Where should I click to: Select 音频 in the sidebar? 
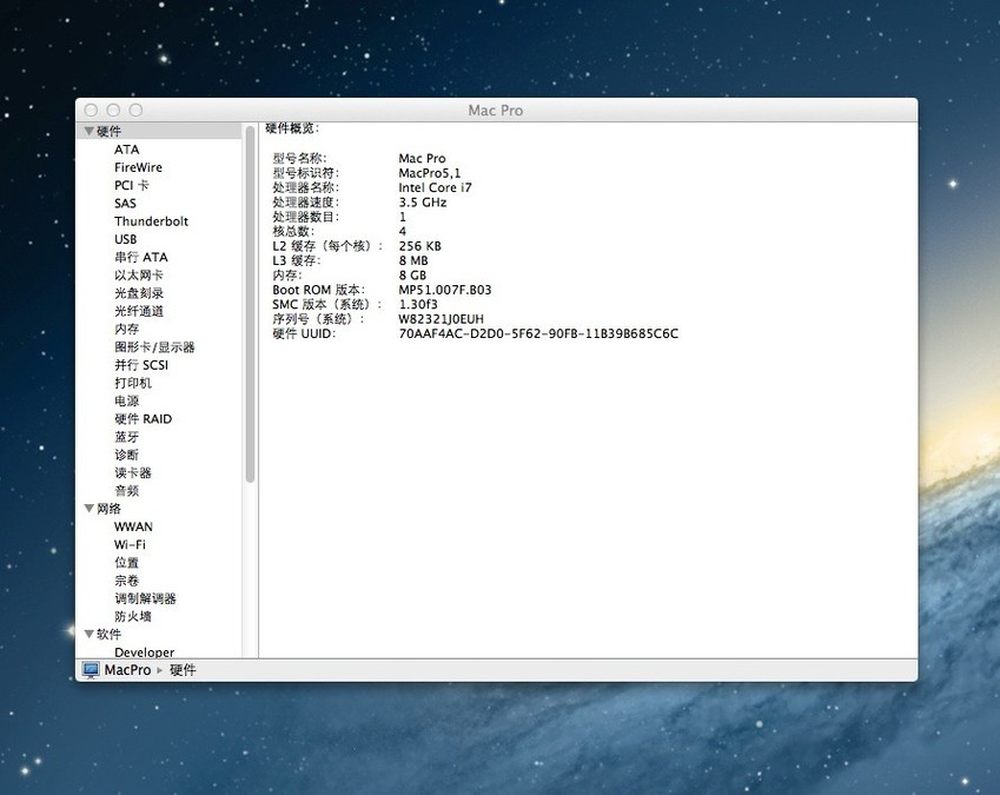tap(127, 490)
